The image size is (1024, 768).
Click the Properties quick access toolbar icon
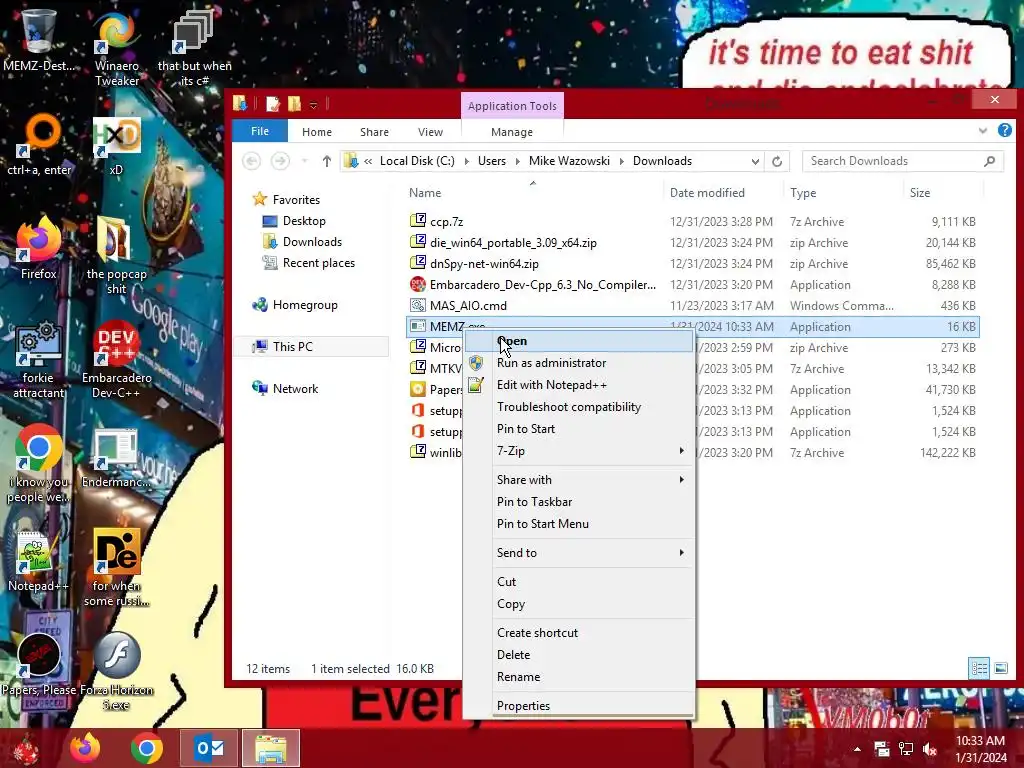click(x=273, y=104)
